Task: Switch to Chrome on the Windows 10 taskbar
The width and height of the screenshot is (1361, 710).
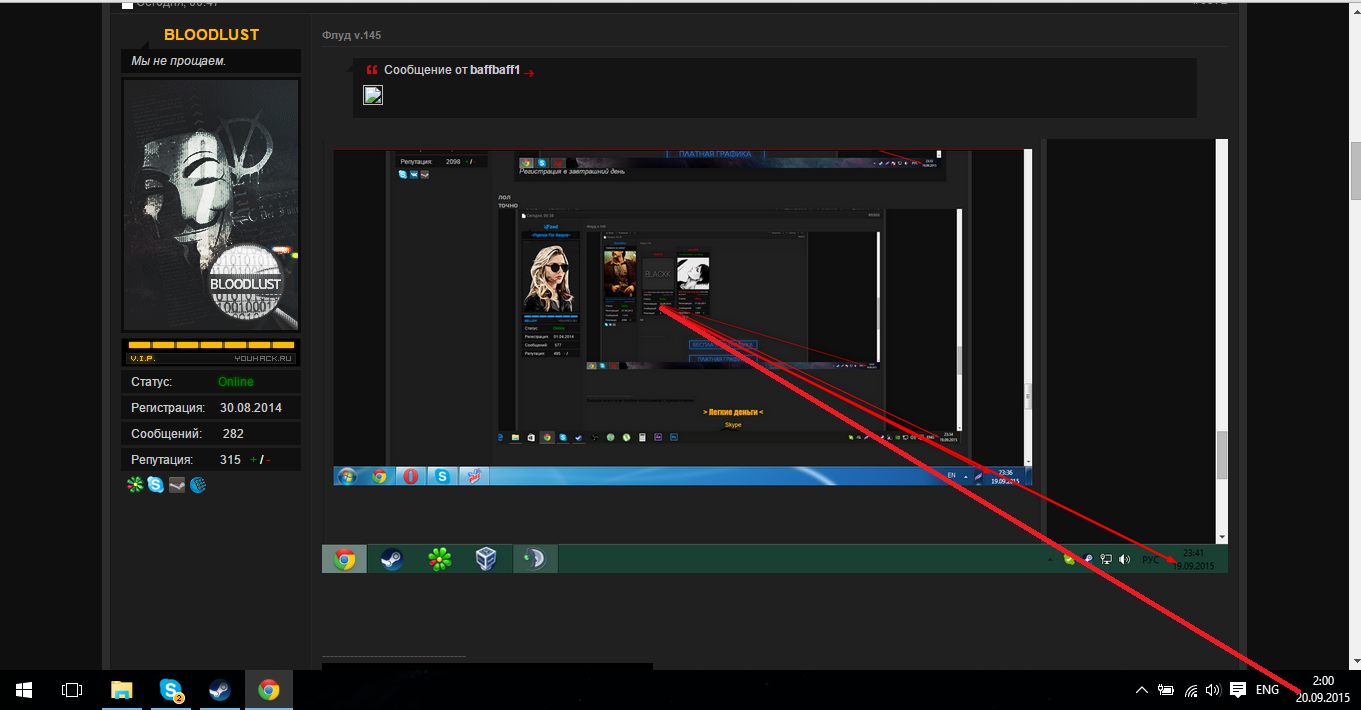Action: pos(268,690)
